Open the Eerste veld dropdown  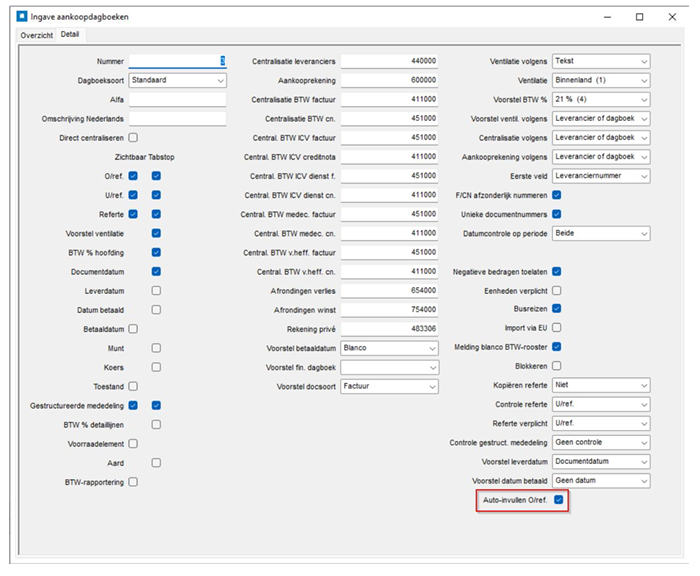pyautogui.click(x=601, y=176)
